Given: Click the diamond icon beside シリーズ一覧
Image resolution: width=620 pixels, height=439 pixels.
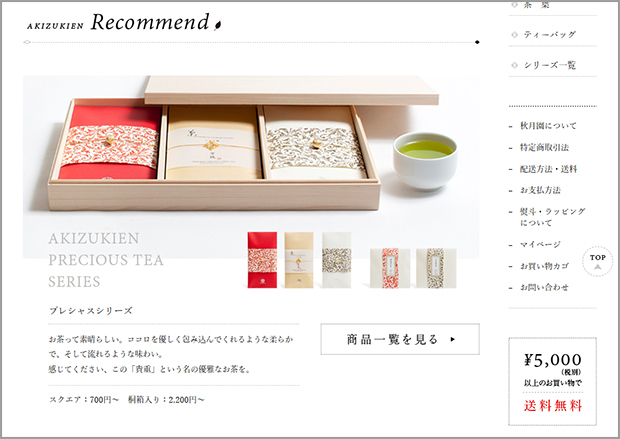Looking at the screenshot, I should [x=514, y=65].
